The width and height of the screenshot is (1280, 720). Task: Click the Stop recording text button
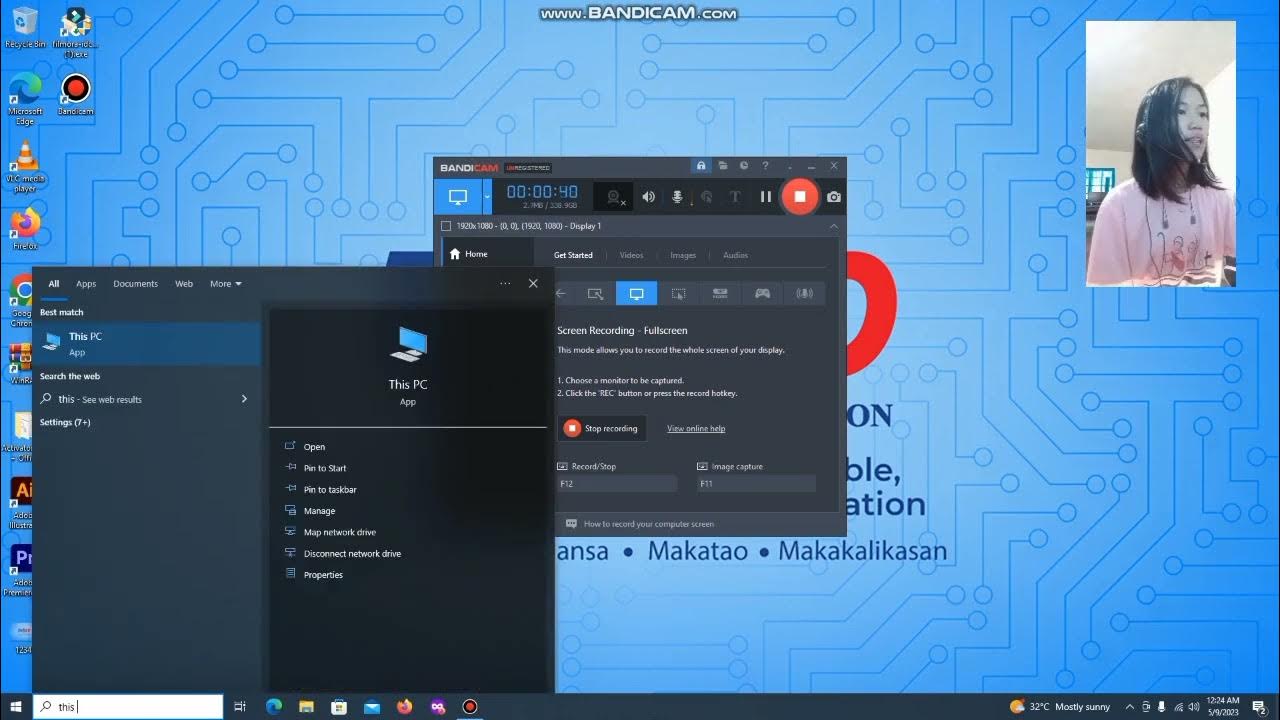[601, 428]
